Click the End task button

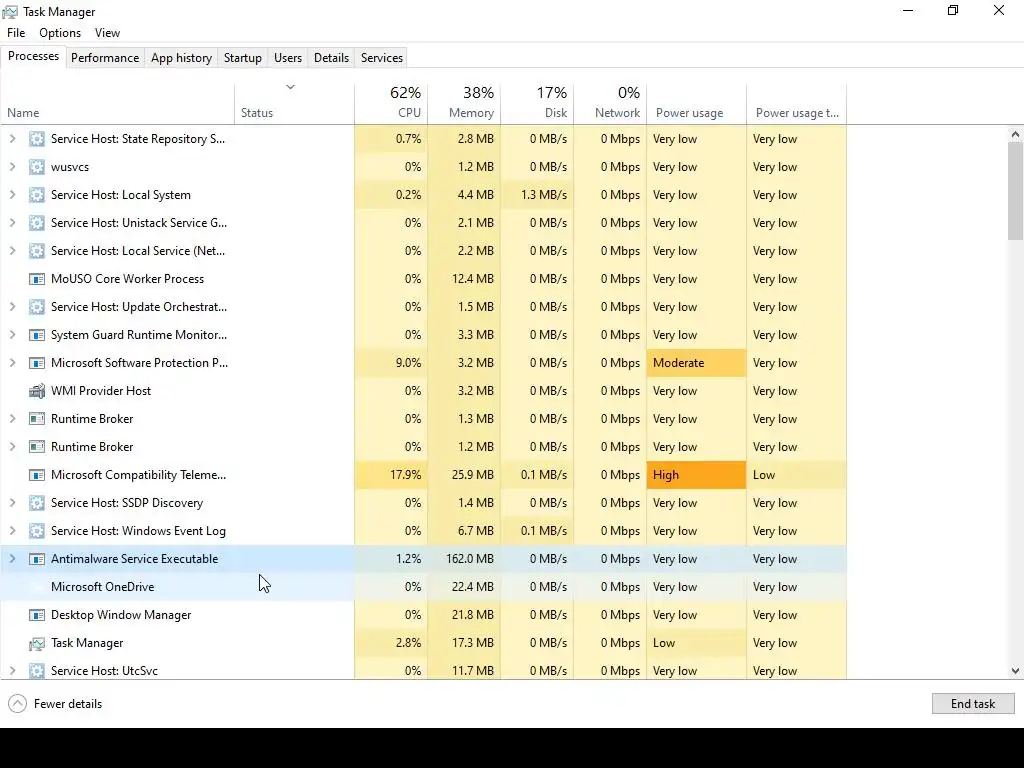coord(973,704)
